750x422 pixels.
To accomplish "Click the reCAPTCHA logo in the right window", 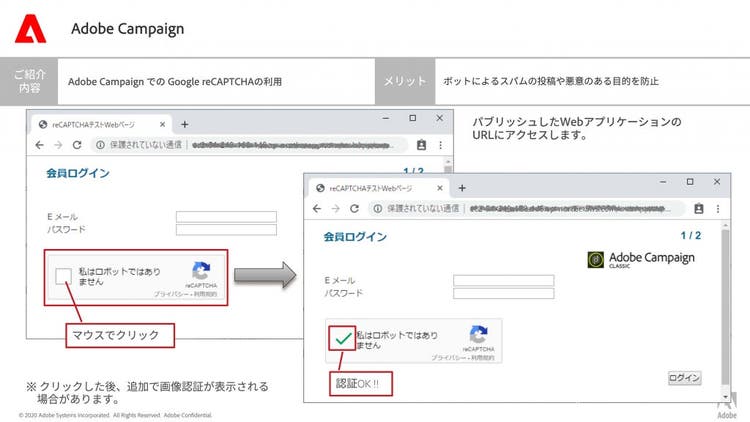I will pos(478,336).
